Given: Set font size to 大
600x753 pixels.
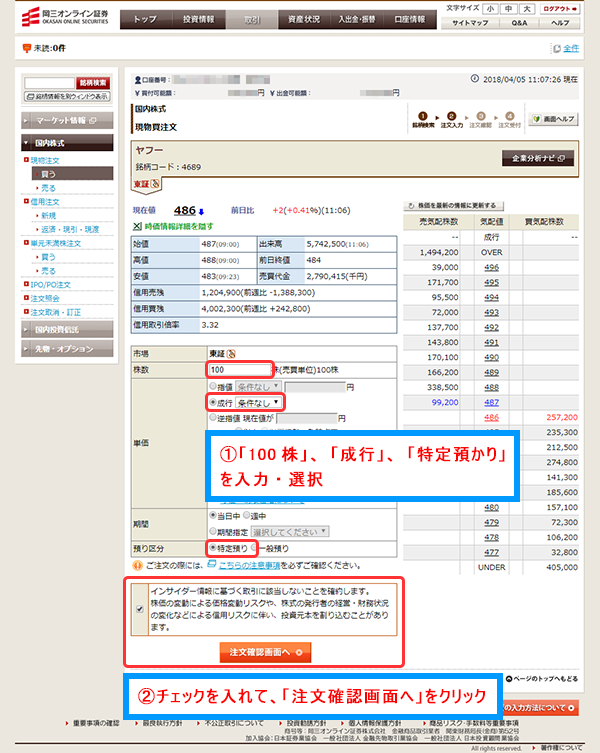Looking at the screenshot, I should coord(527,9).
